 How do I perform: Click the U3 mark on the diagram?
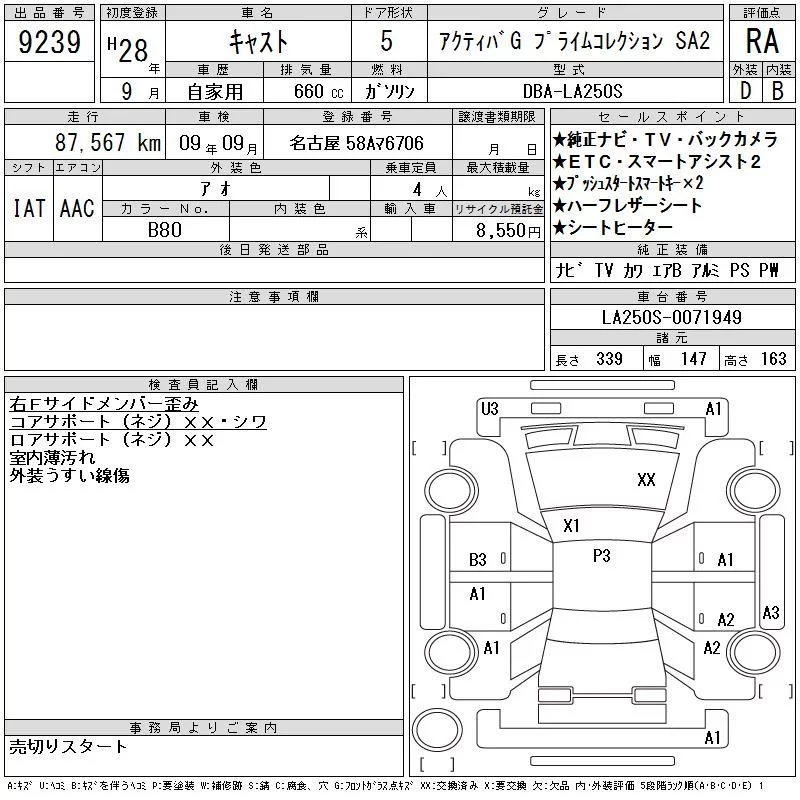coord(489,409)
